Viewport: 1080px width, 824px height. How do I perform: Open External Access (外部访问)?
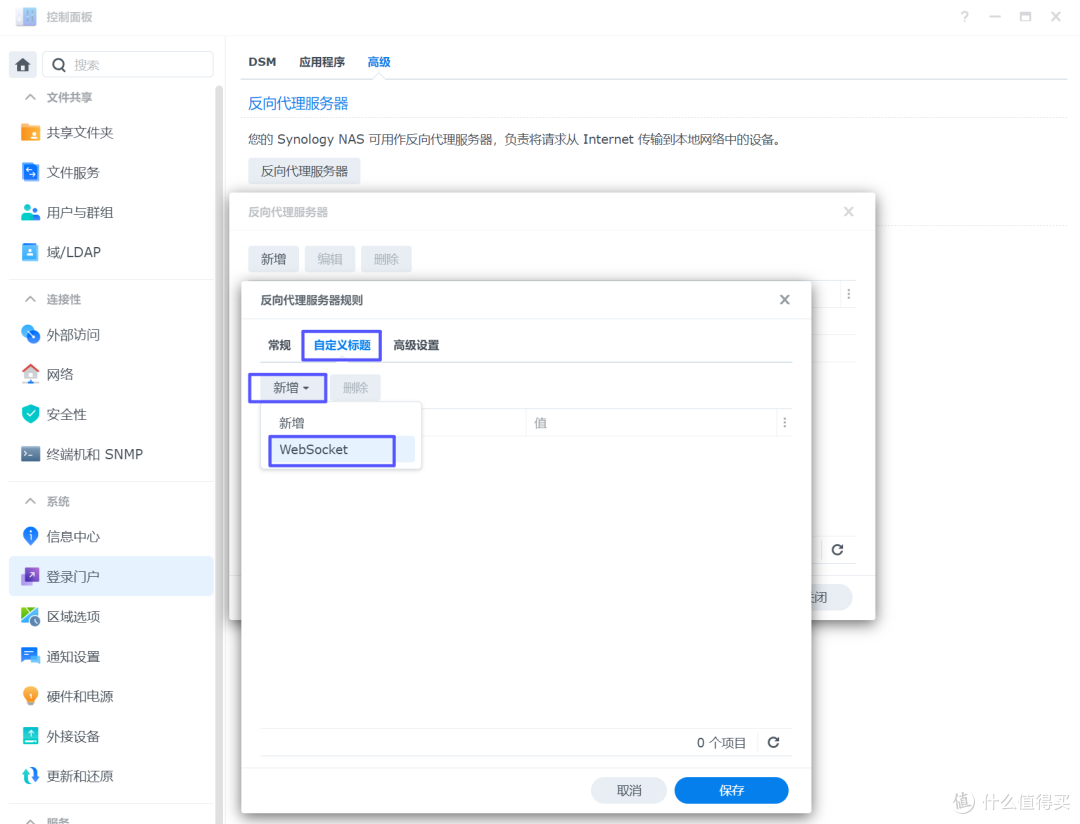click(x=112, y=335)
